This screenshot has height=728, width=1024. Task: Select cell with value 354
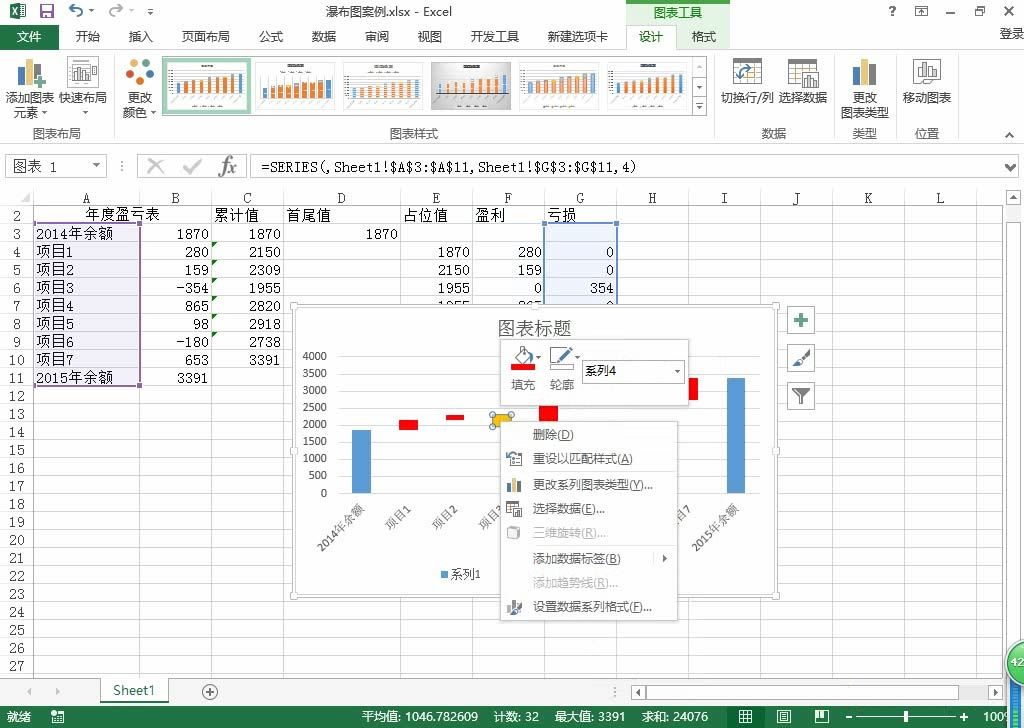(580, 287)
